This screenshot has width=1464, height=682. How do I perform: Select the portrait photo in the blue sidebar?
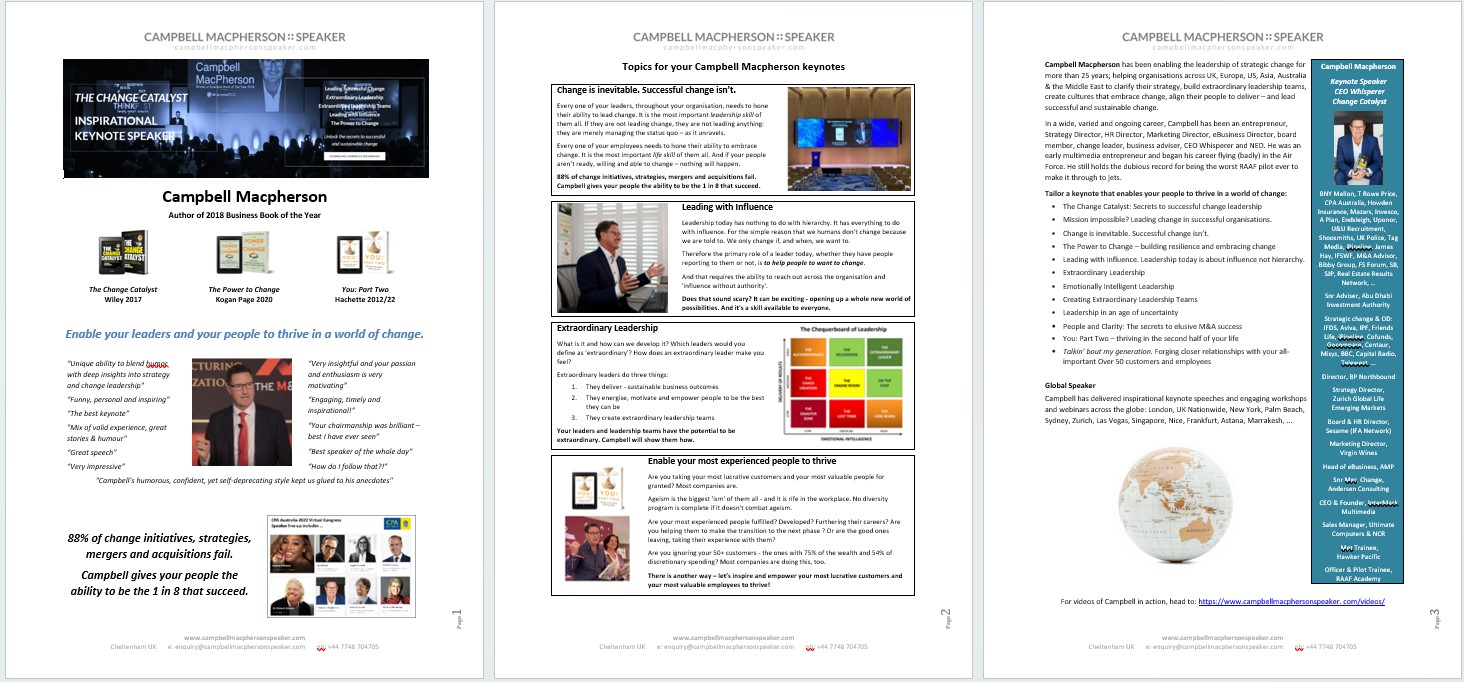[x=1357, y=148]
